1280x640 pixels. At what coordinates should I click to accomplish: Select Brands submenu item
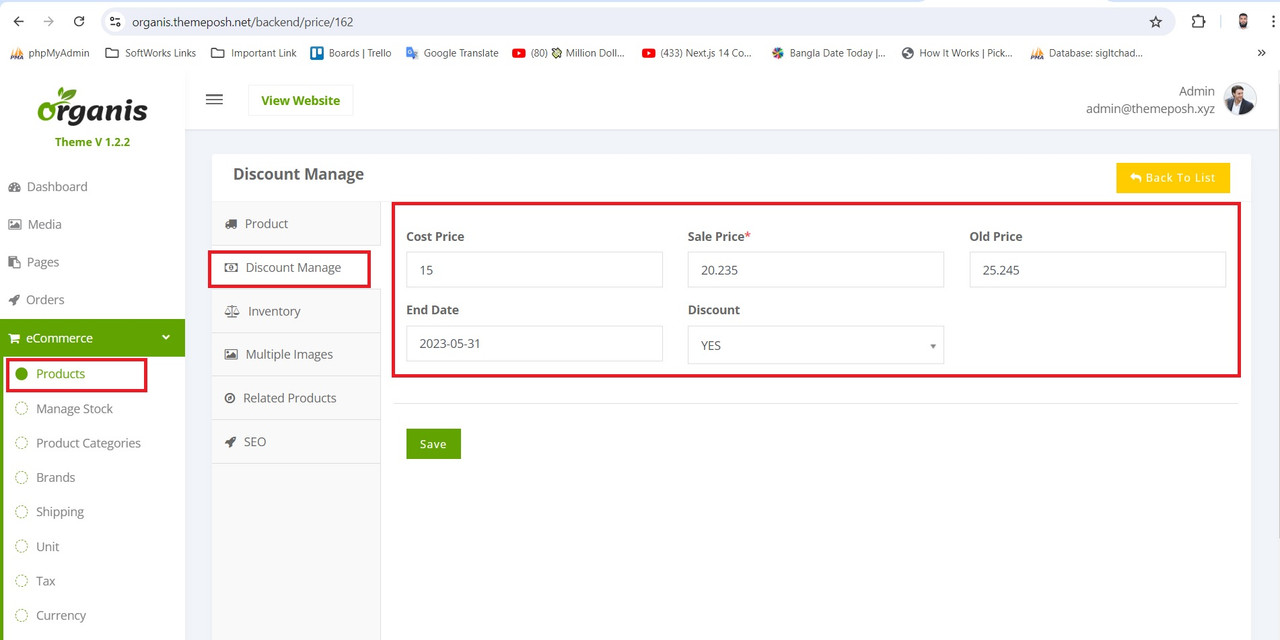pyautogui.click(x=56, y=478)
